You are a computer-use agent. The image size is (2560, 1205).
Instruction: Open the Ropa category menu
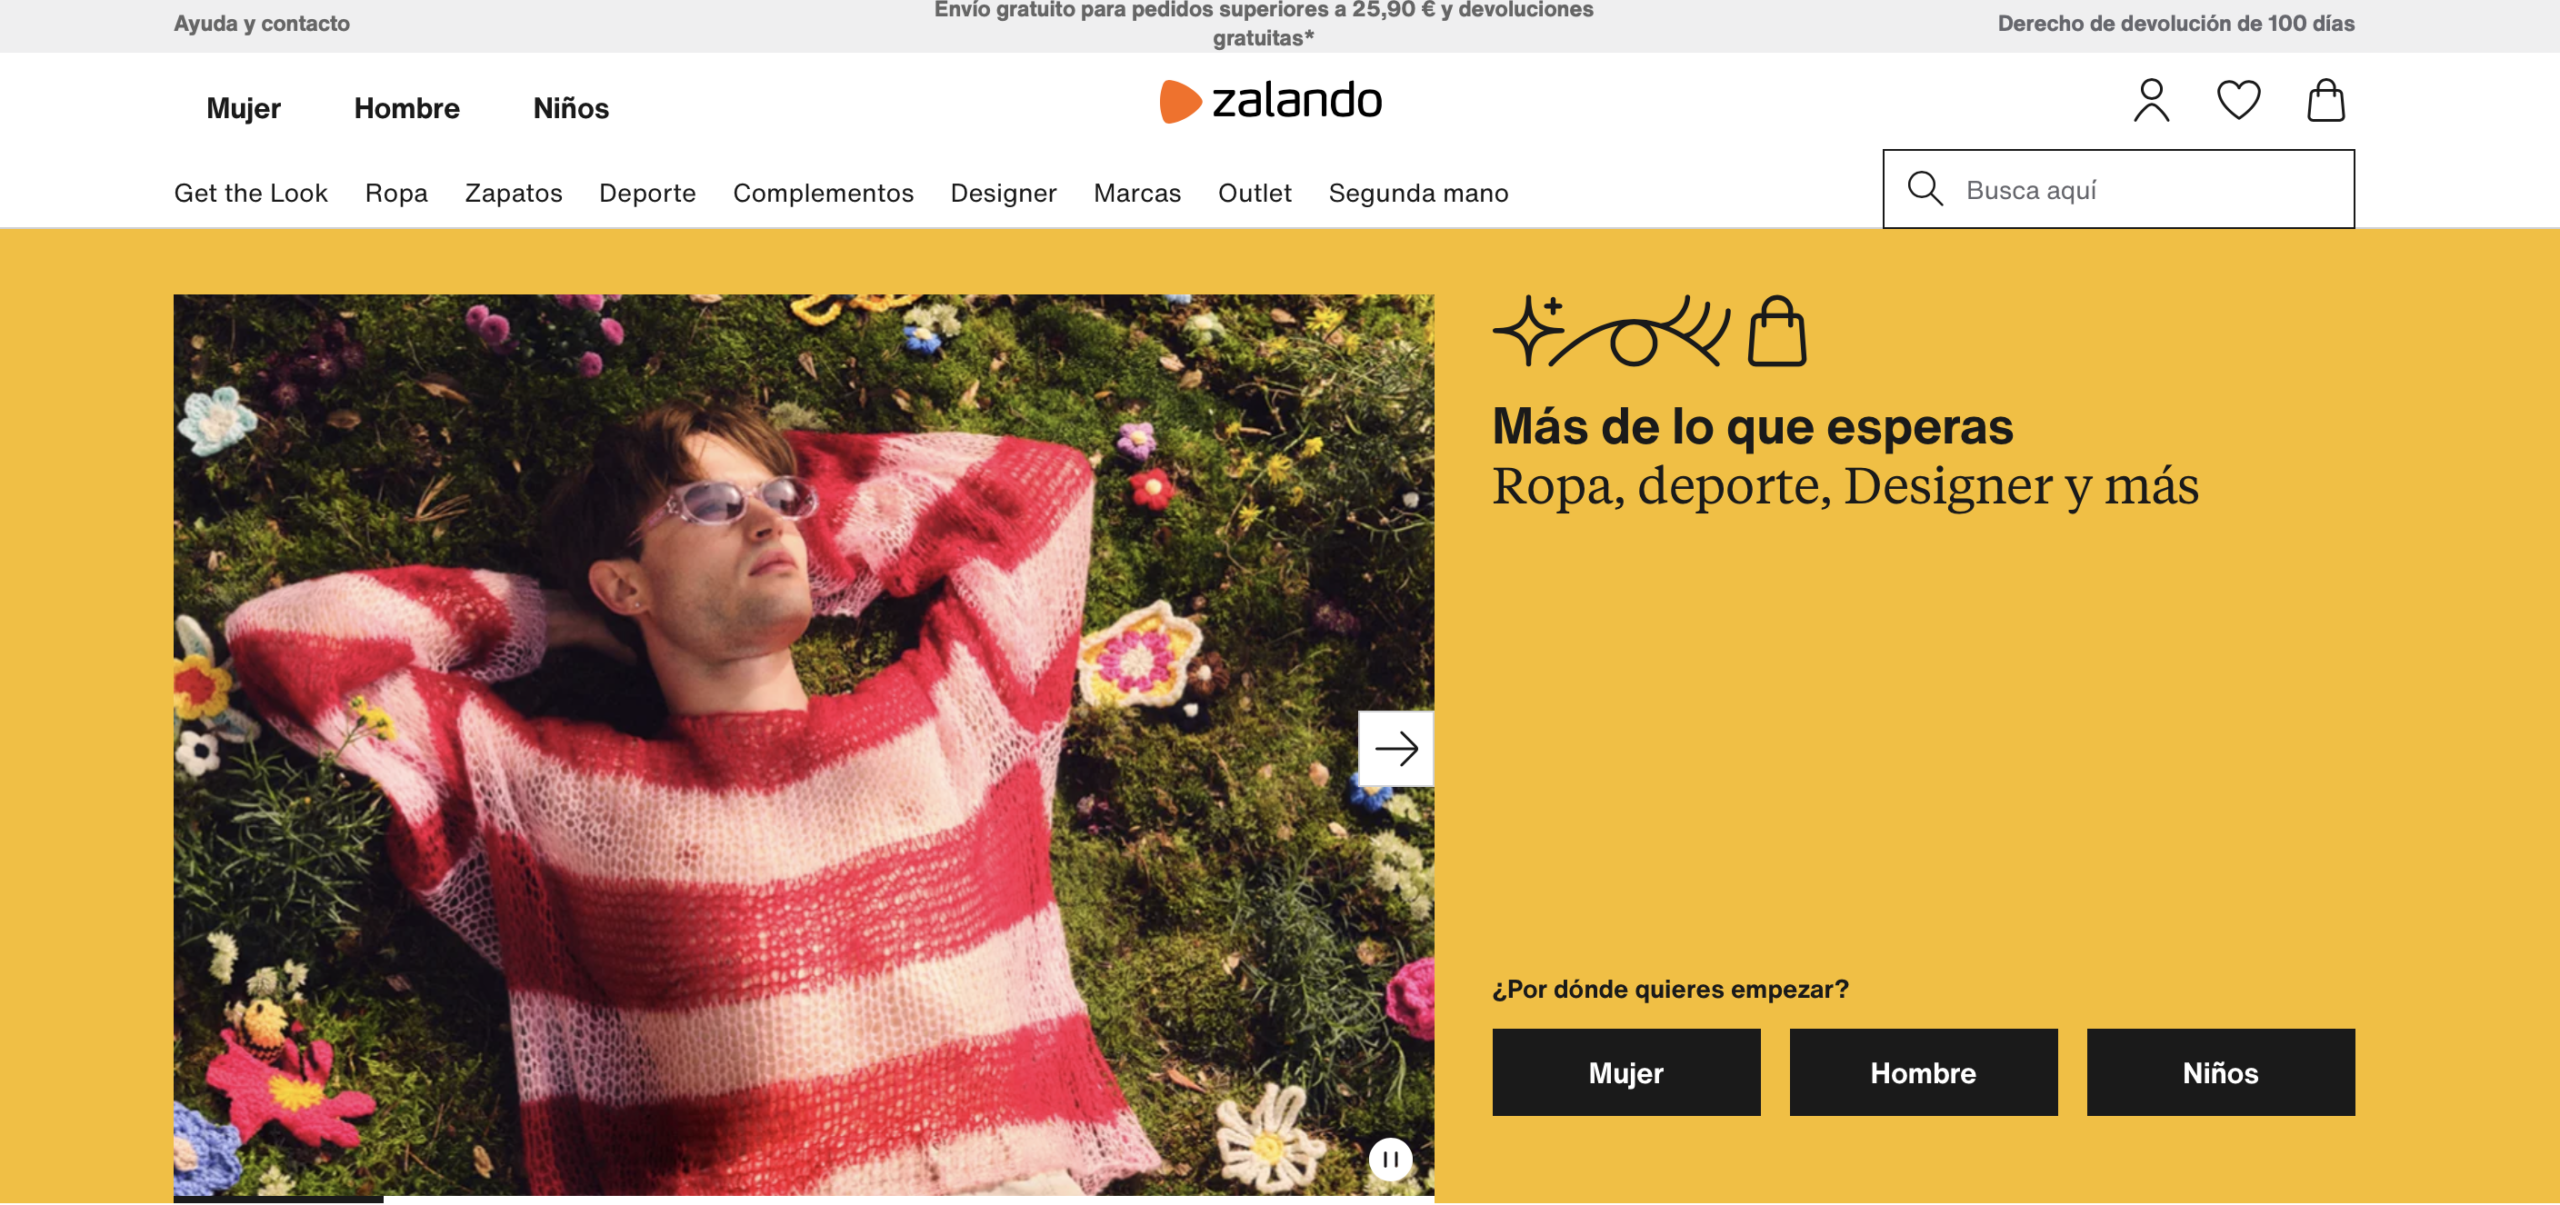pos(396,193)
